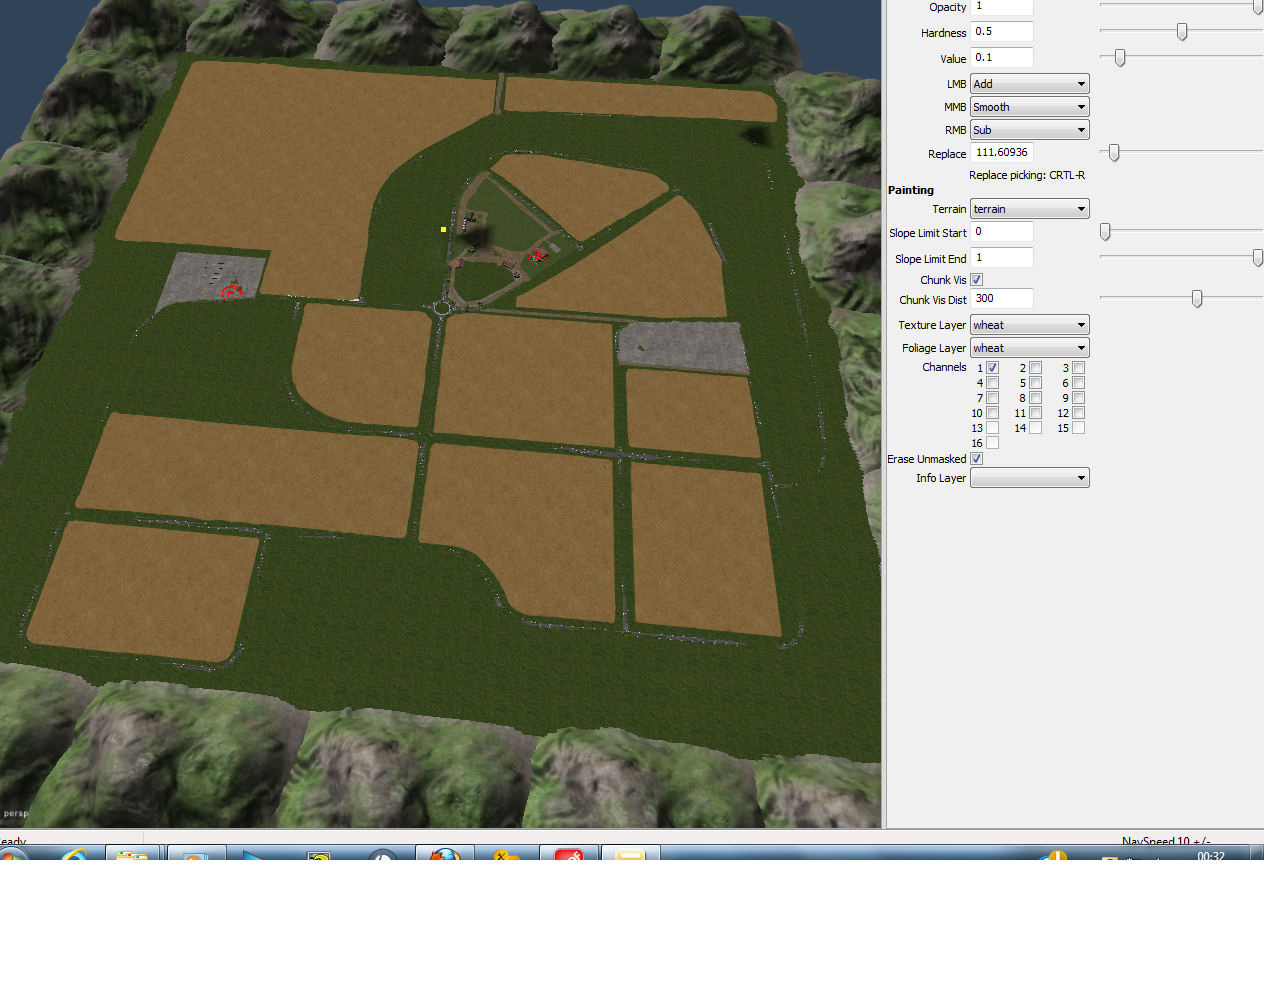The image size is (1280, 1000).
Task: Click the Windows Start orb
Action: point(13,854)
